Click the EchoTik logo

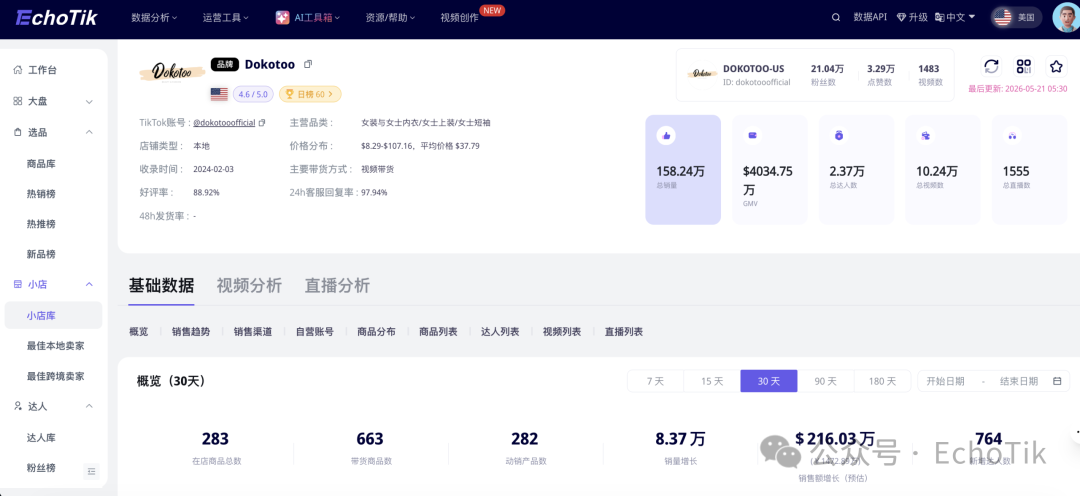click(56, 18)
